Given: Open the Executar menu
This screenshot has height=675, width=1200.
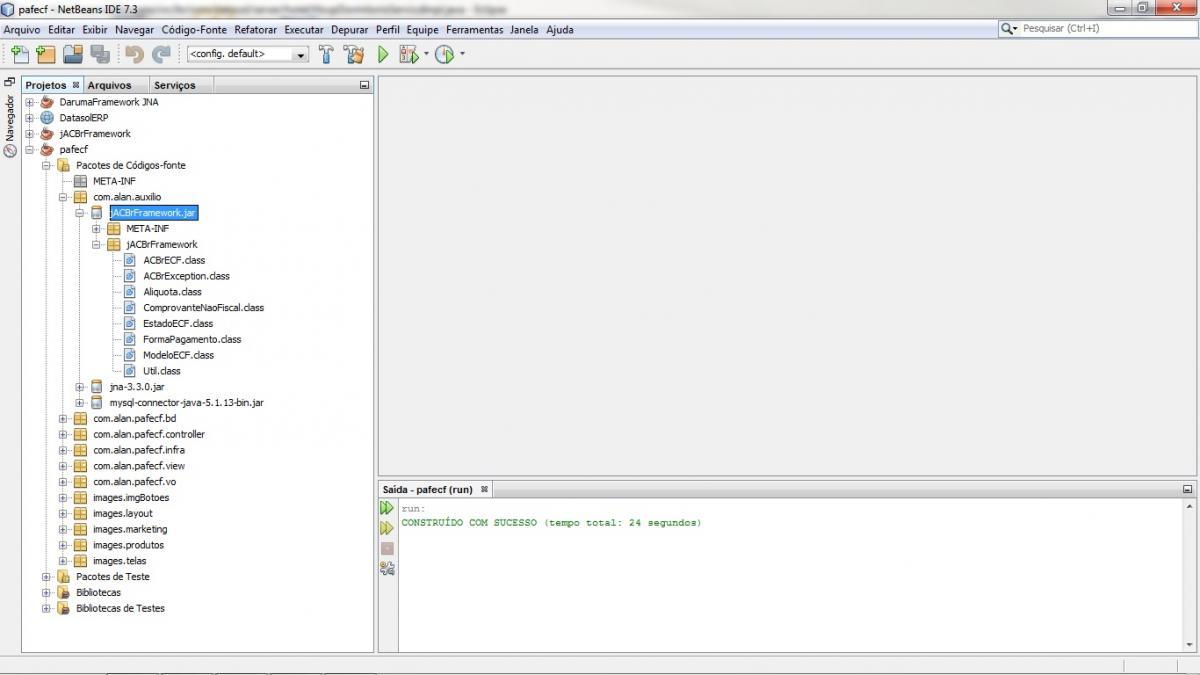Looking at the screenshot, I should coord(304,29).
